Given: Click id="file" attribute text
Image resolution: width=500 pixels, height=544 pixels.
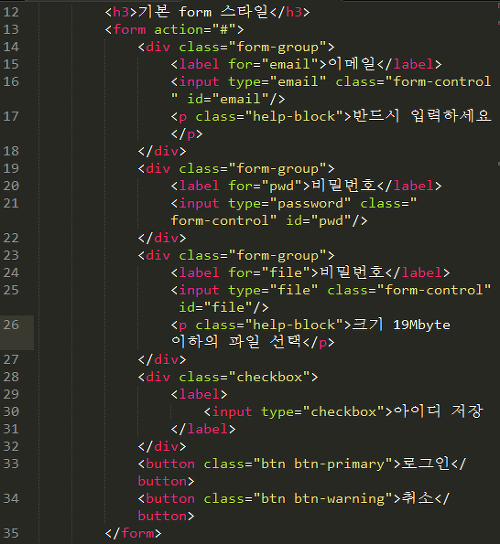Looking at the screenshot, I should 216,308.
